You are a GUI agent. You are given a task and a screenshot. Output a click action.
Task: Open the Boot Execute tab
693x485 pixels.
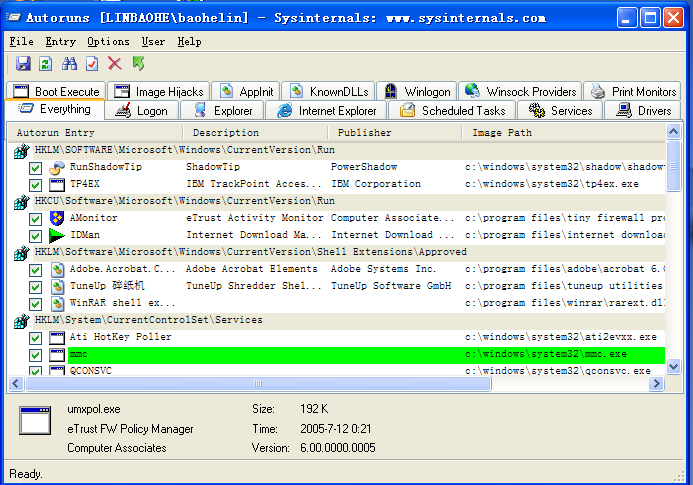click(x=56, y=92)
